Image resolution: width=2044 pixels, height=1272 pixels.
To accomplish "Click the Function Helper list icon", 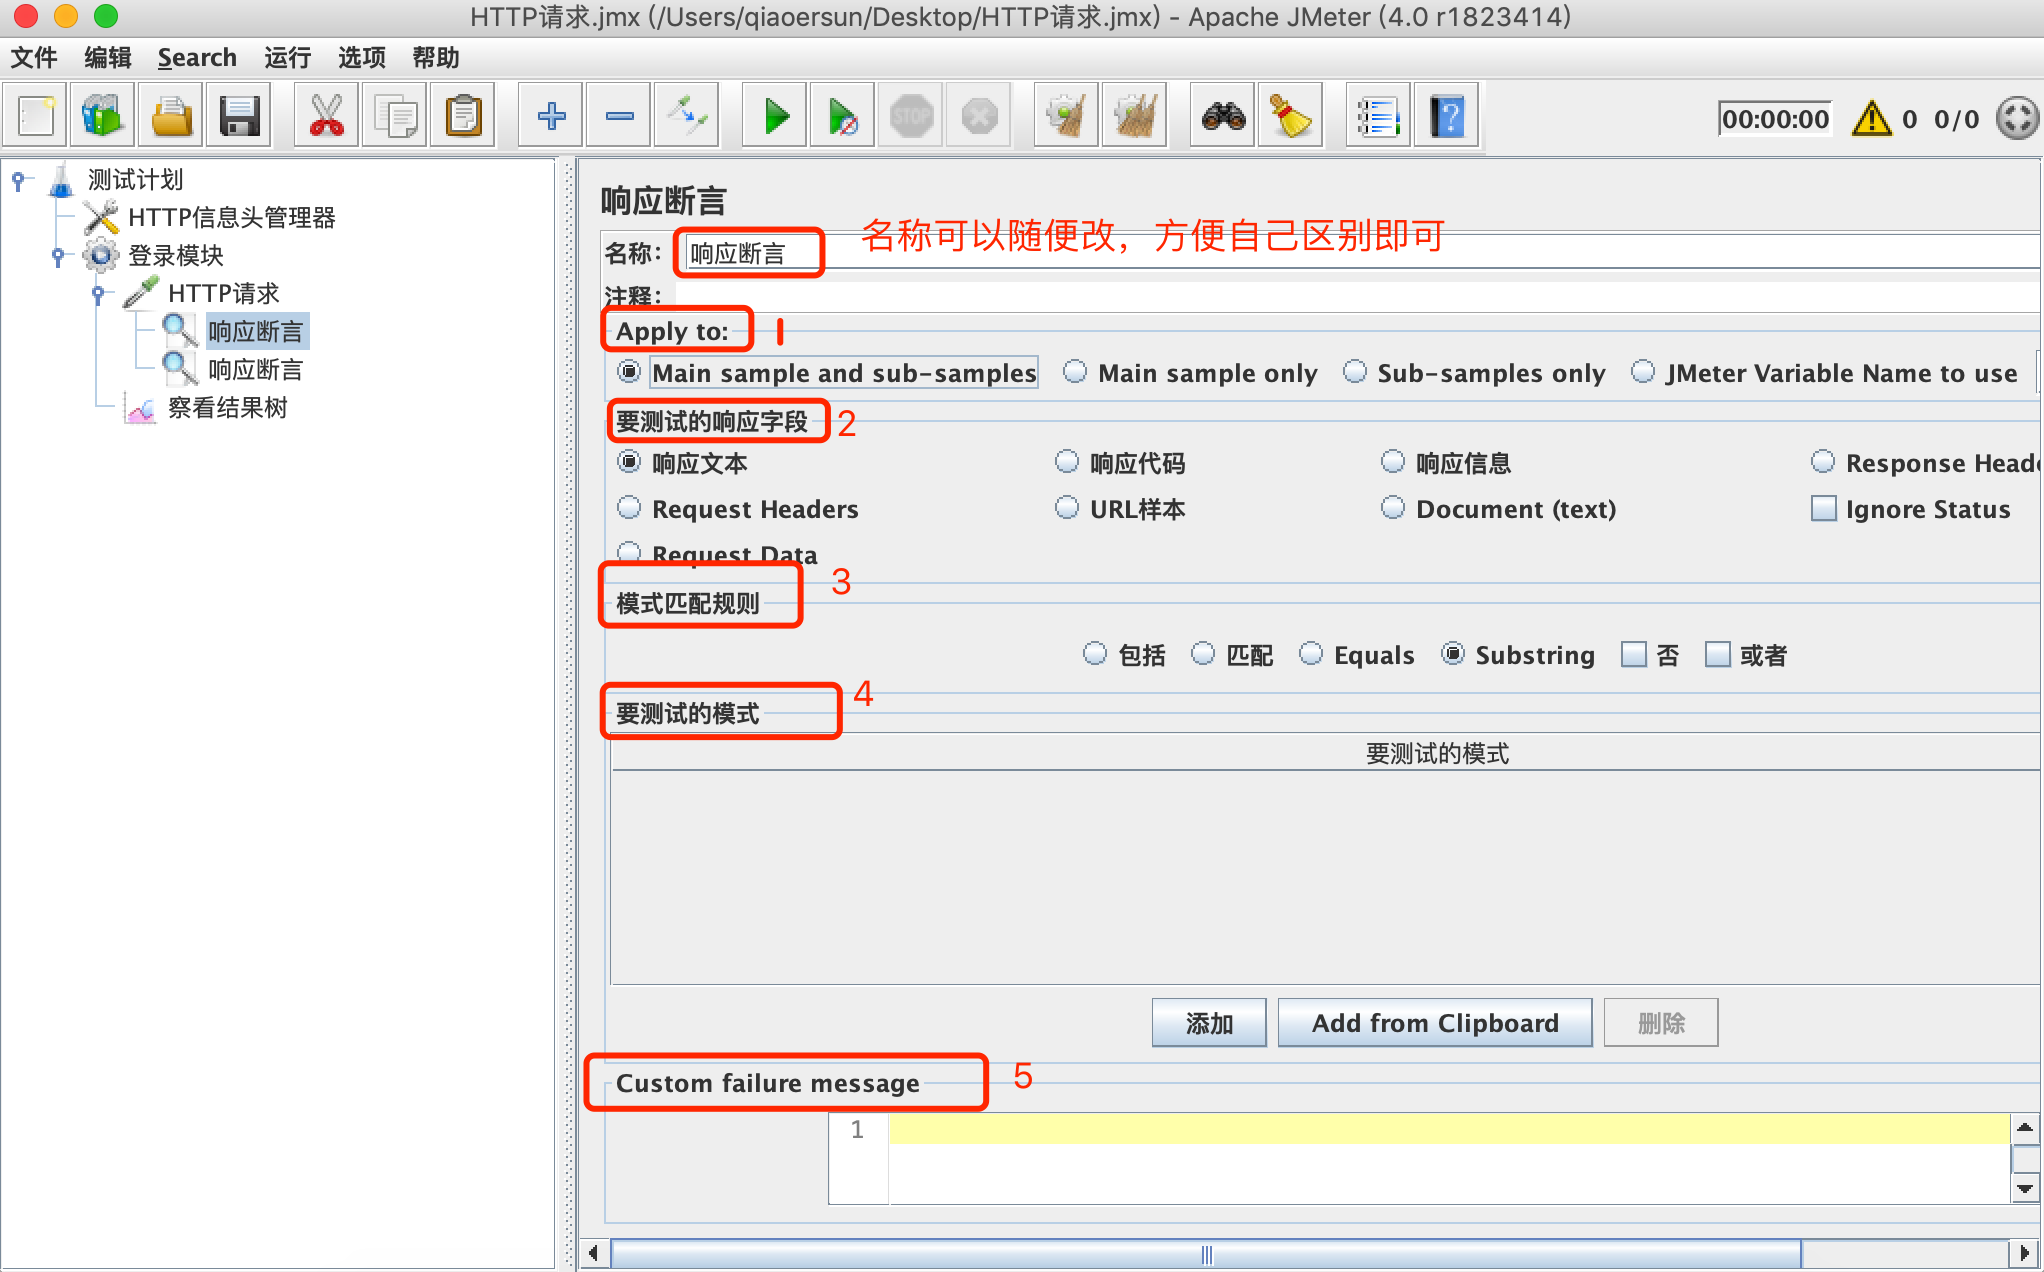I will (x=1377, y=117).
